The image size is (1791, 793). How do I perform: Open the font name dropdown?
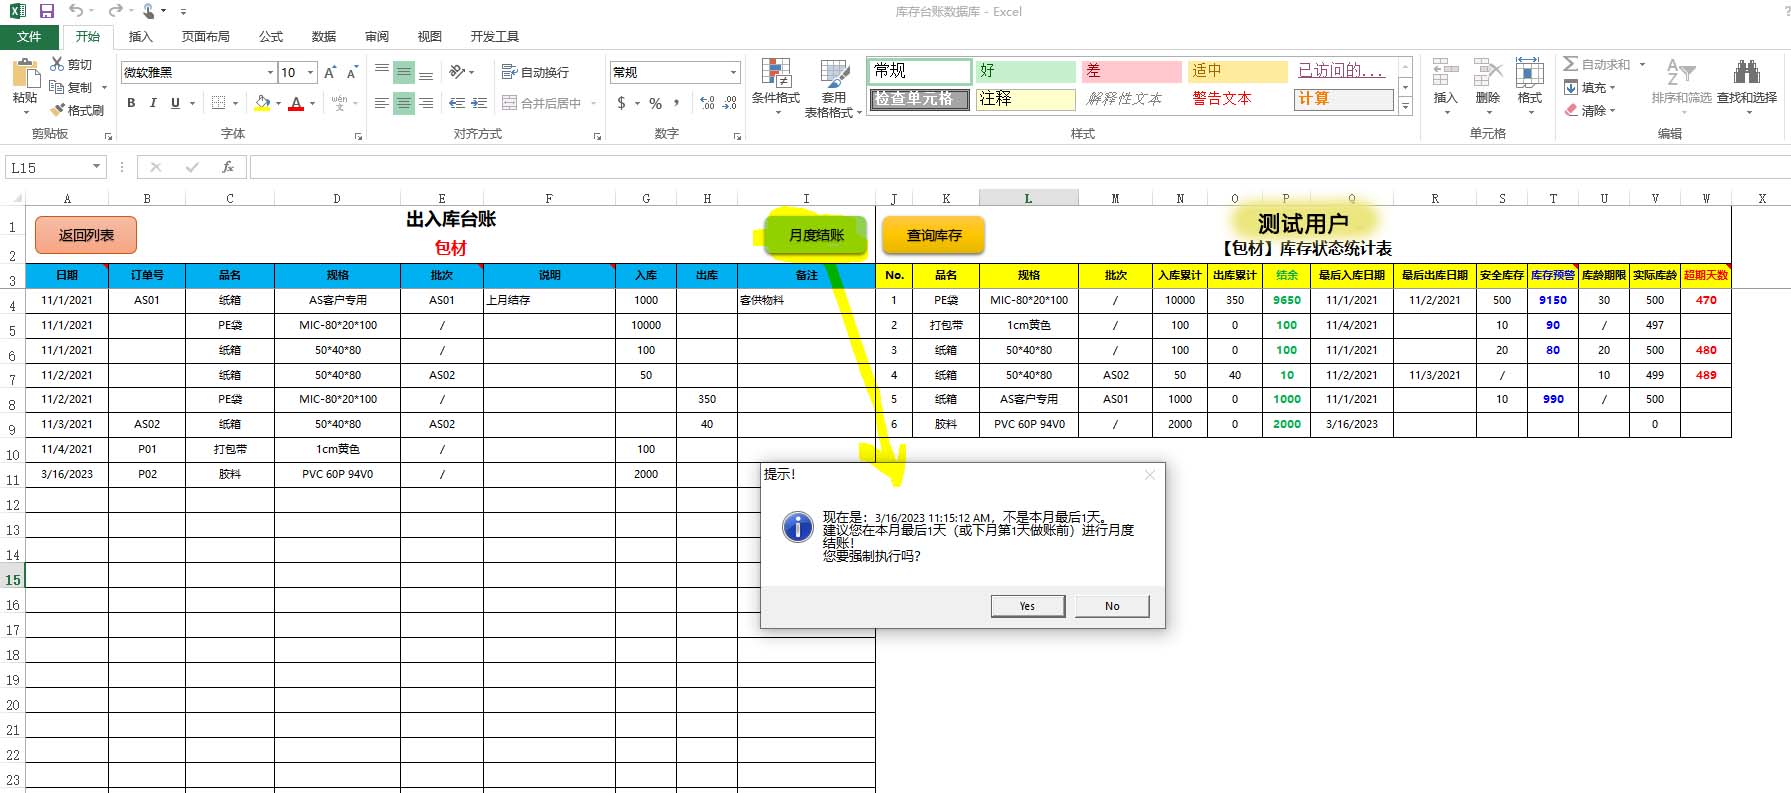270,72
